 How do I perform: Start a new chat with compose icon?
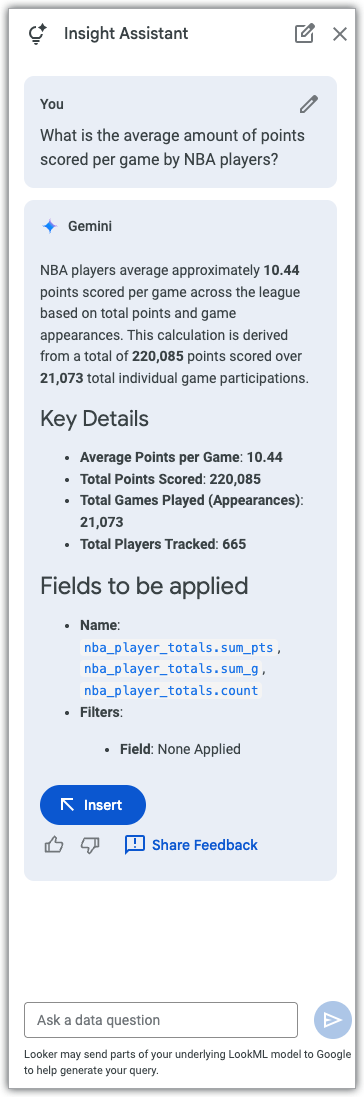click(304, 34)
